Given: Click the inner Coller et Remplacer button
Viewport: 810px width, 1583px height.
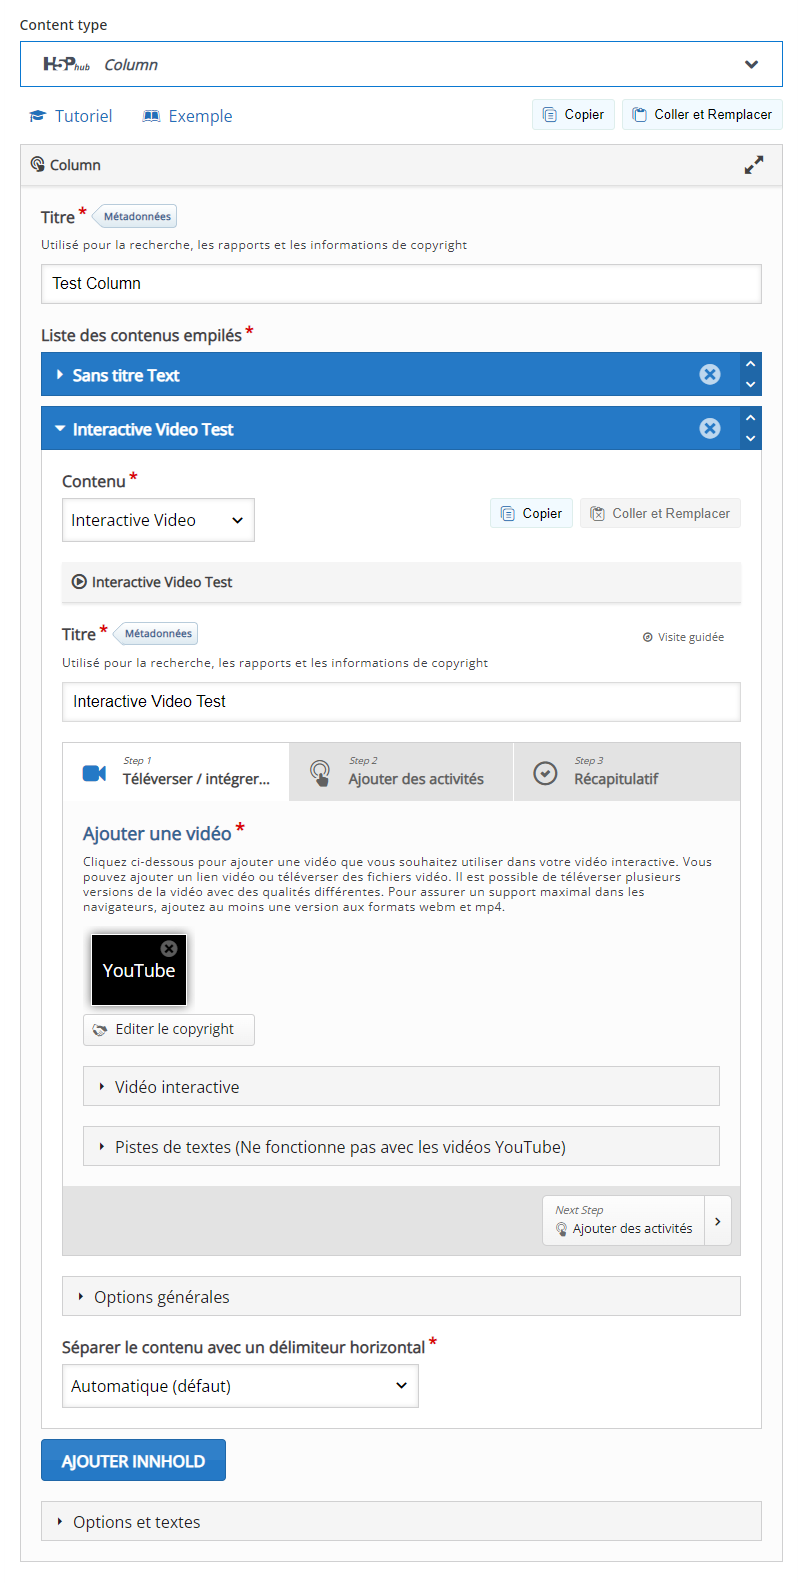Looking at the screenshot, I should click(x=660, y=513).
